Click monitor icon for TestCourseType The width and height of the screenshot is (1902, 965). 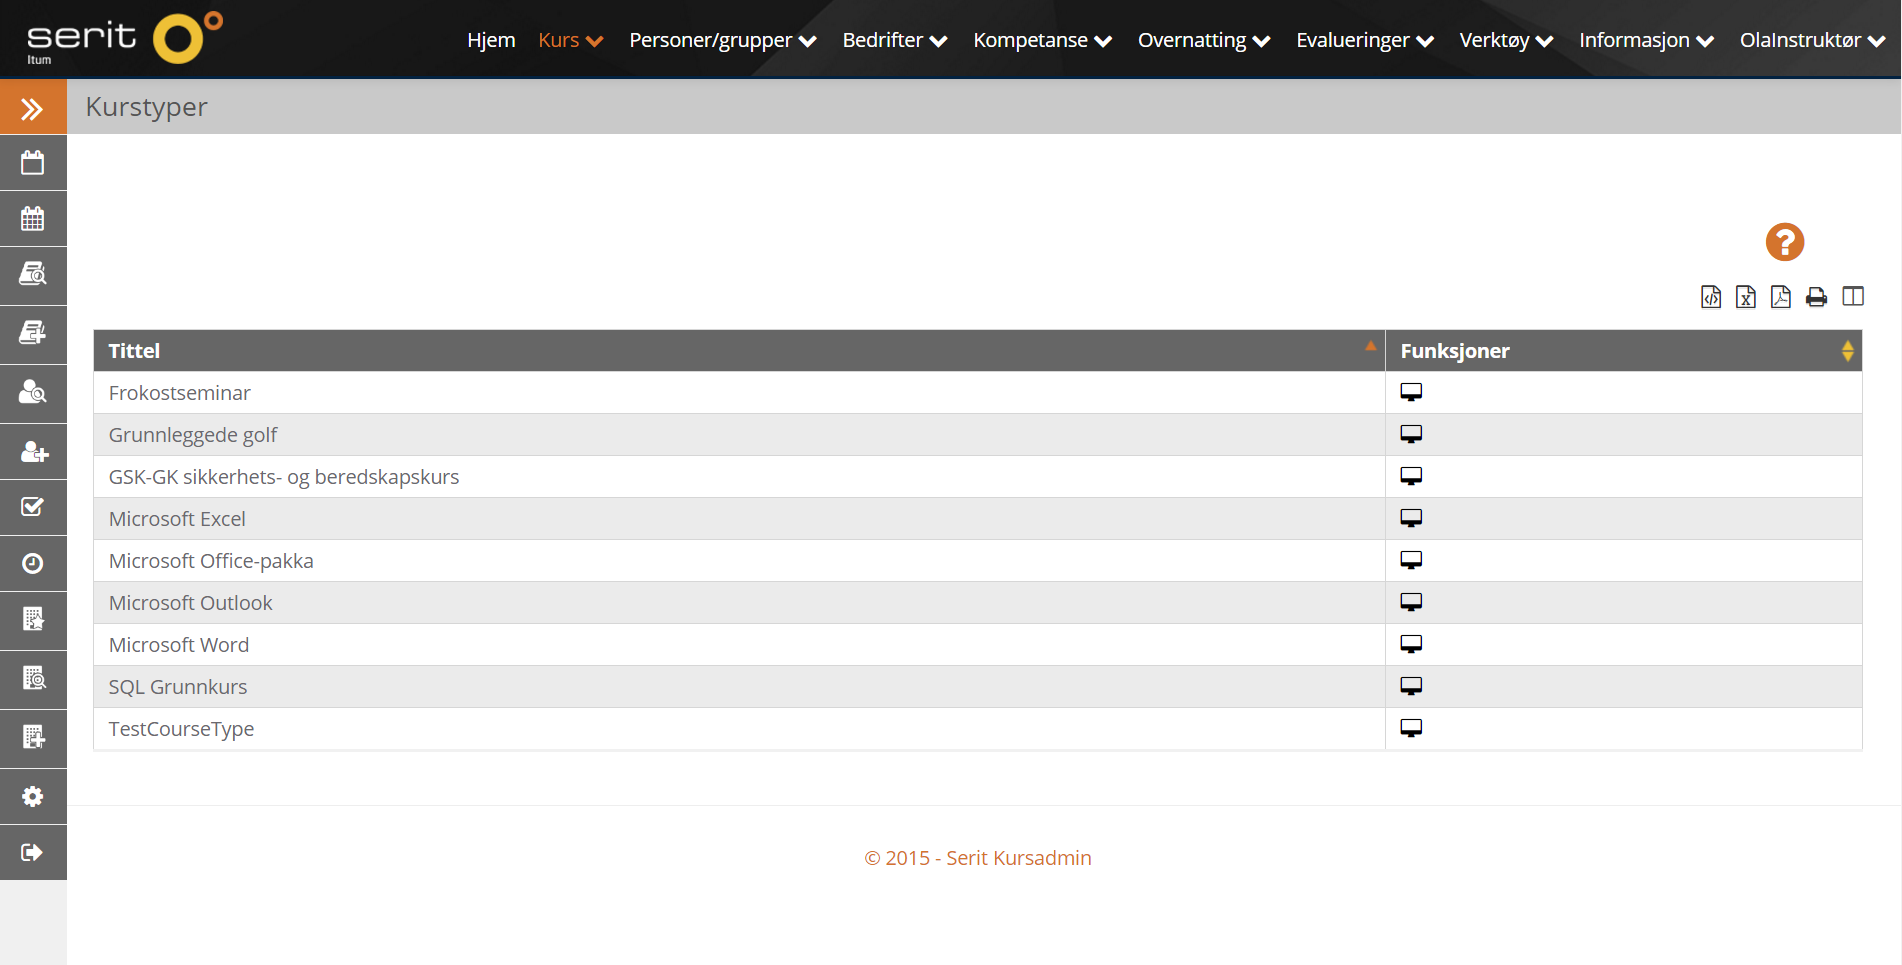pyautogui.click(x=1411, y=728)
